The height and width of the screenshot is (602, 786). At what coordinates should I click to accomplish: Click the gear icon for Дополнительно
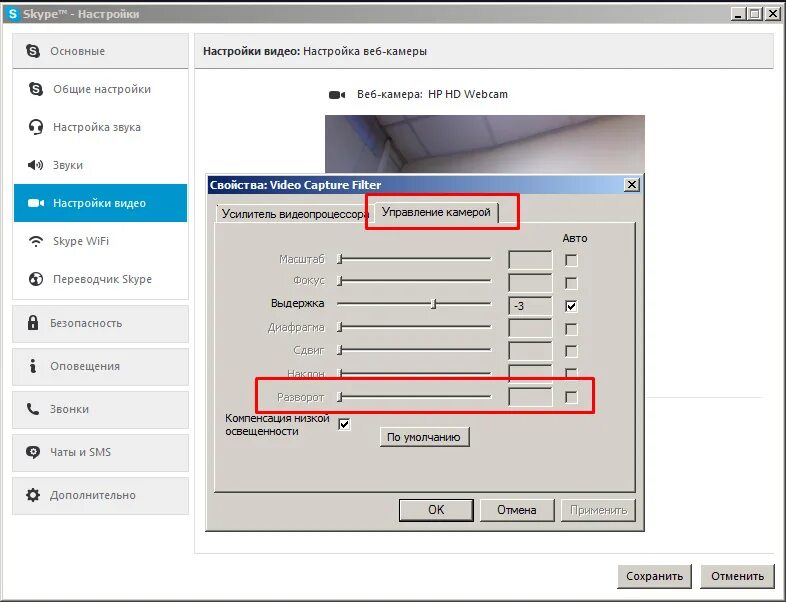[x=33, y=495]
